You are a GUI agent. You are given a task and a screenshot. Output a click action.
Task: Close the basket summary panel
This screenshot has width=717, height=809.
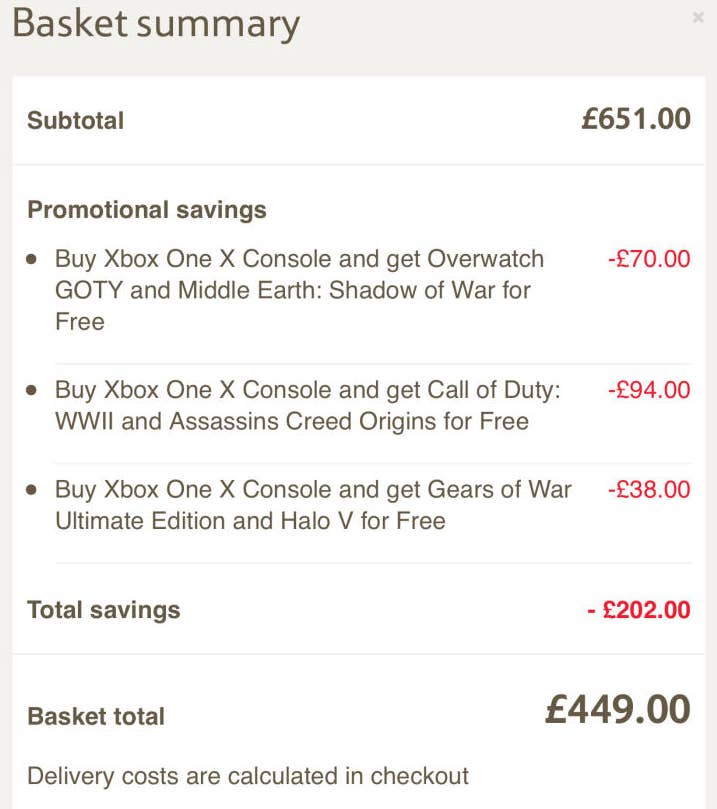click(697, 18)
